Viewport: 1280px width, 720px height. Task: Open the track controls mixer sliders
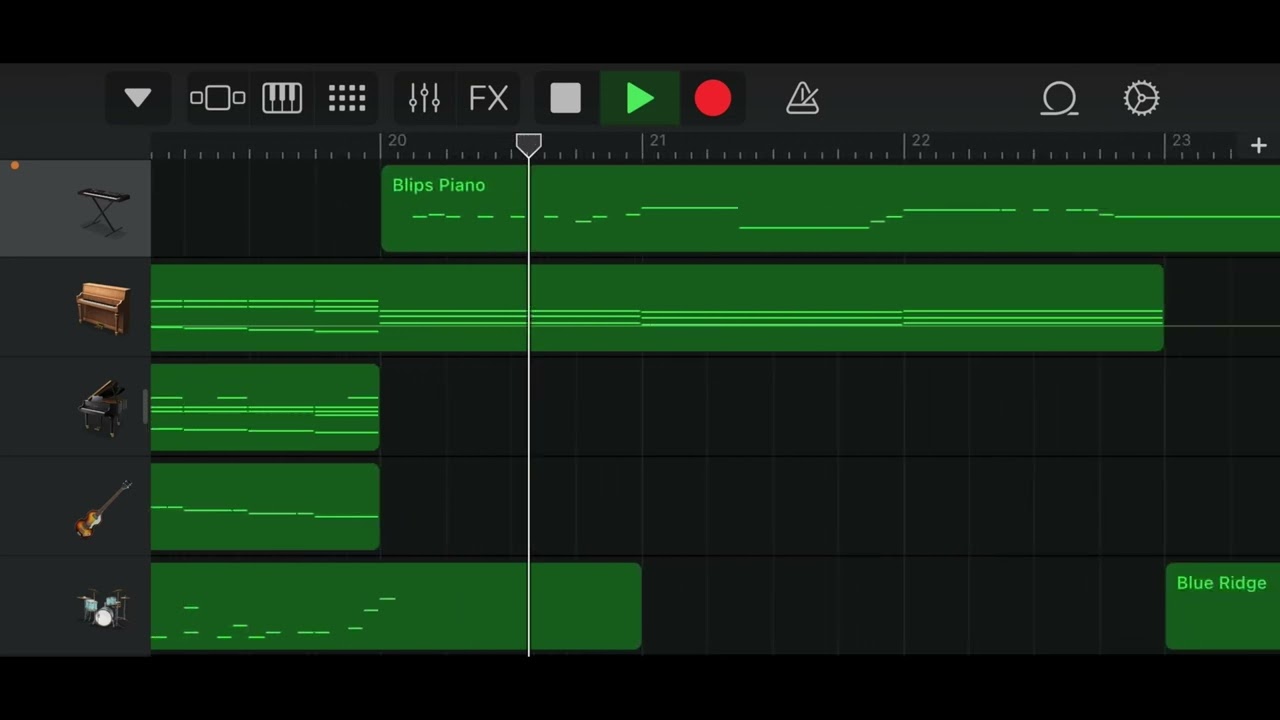[x=424, y=98]
